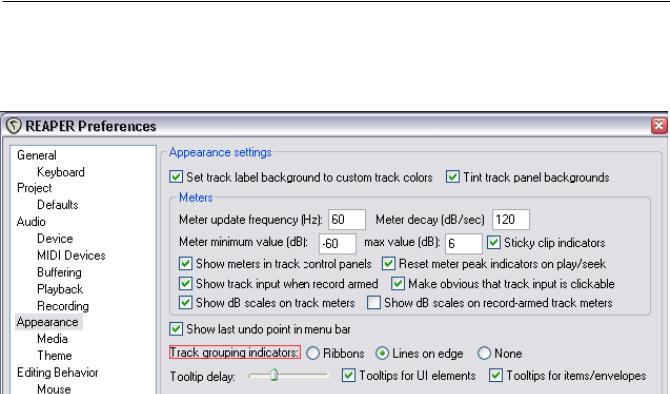
Task: Click the Meters group heading
Action: point(196,197)
